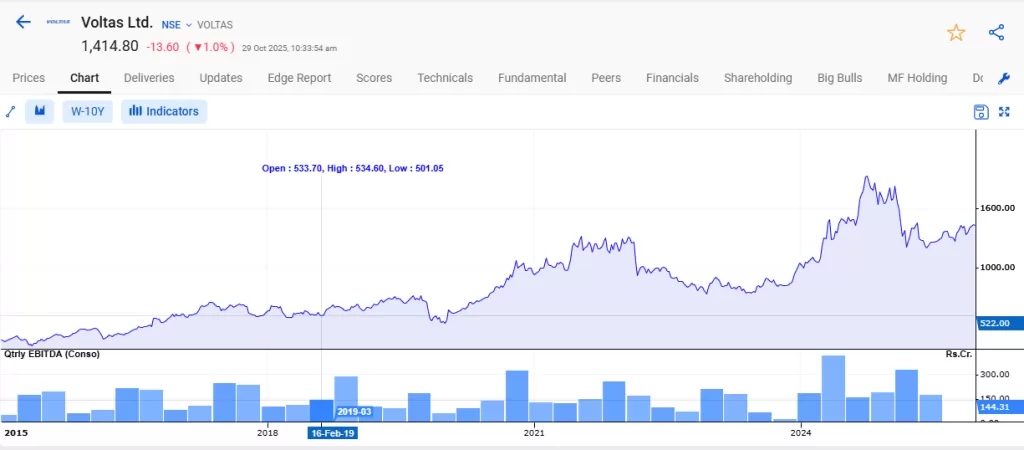The width and height of the screenshot is (1024, 450).
Task: Open the Peers tab
Action: tap(606, 78)
